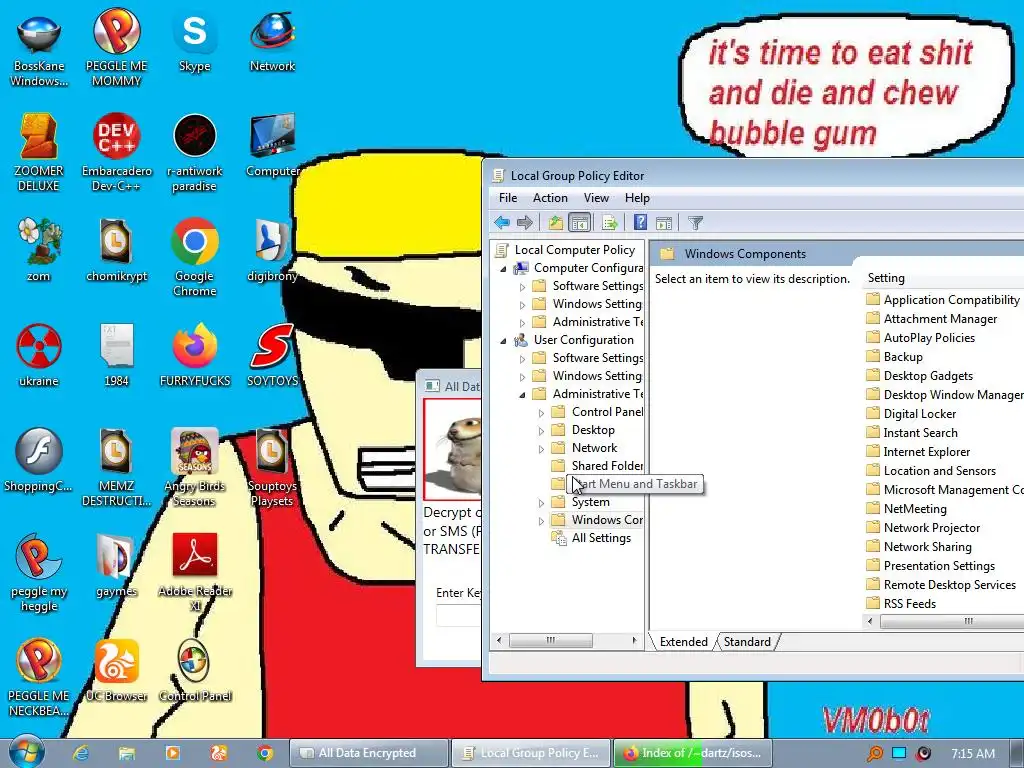The image size is (1024, 768).
Task: Open the zom desktop icon
Action: point(39,250)
